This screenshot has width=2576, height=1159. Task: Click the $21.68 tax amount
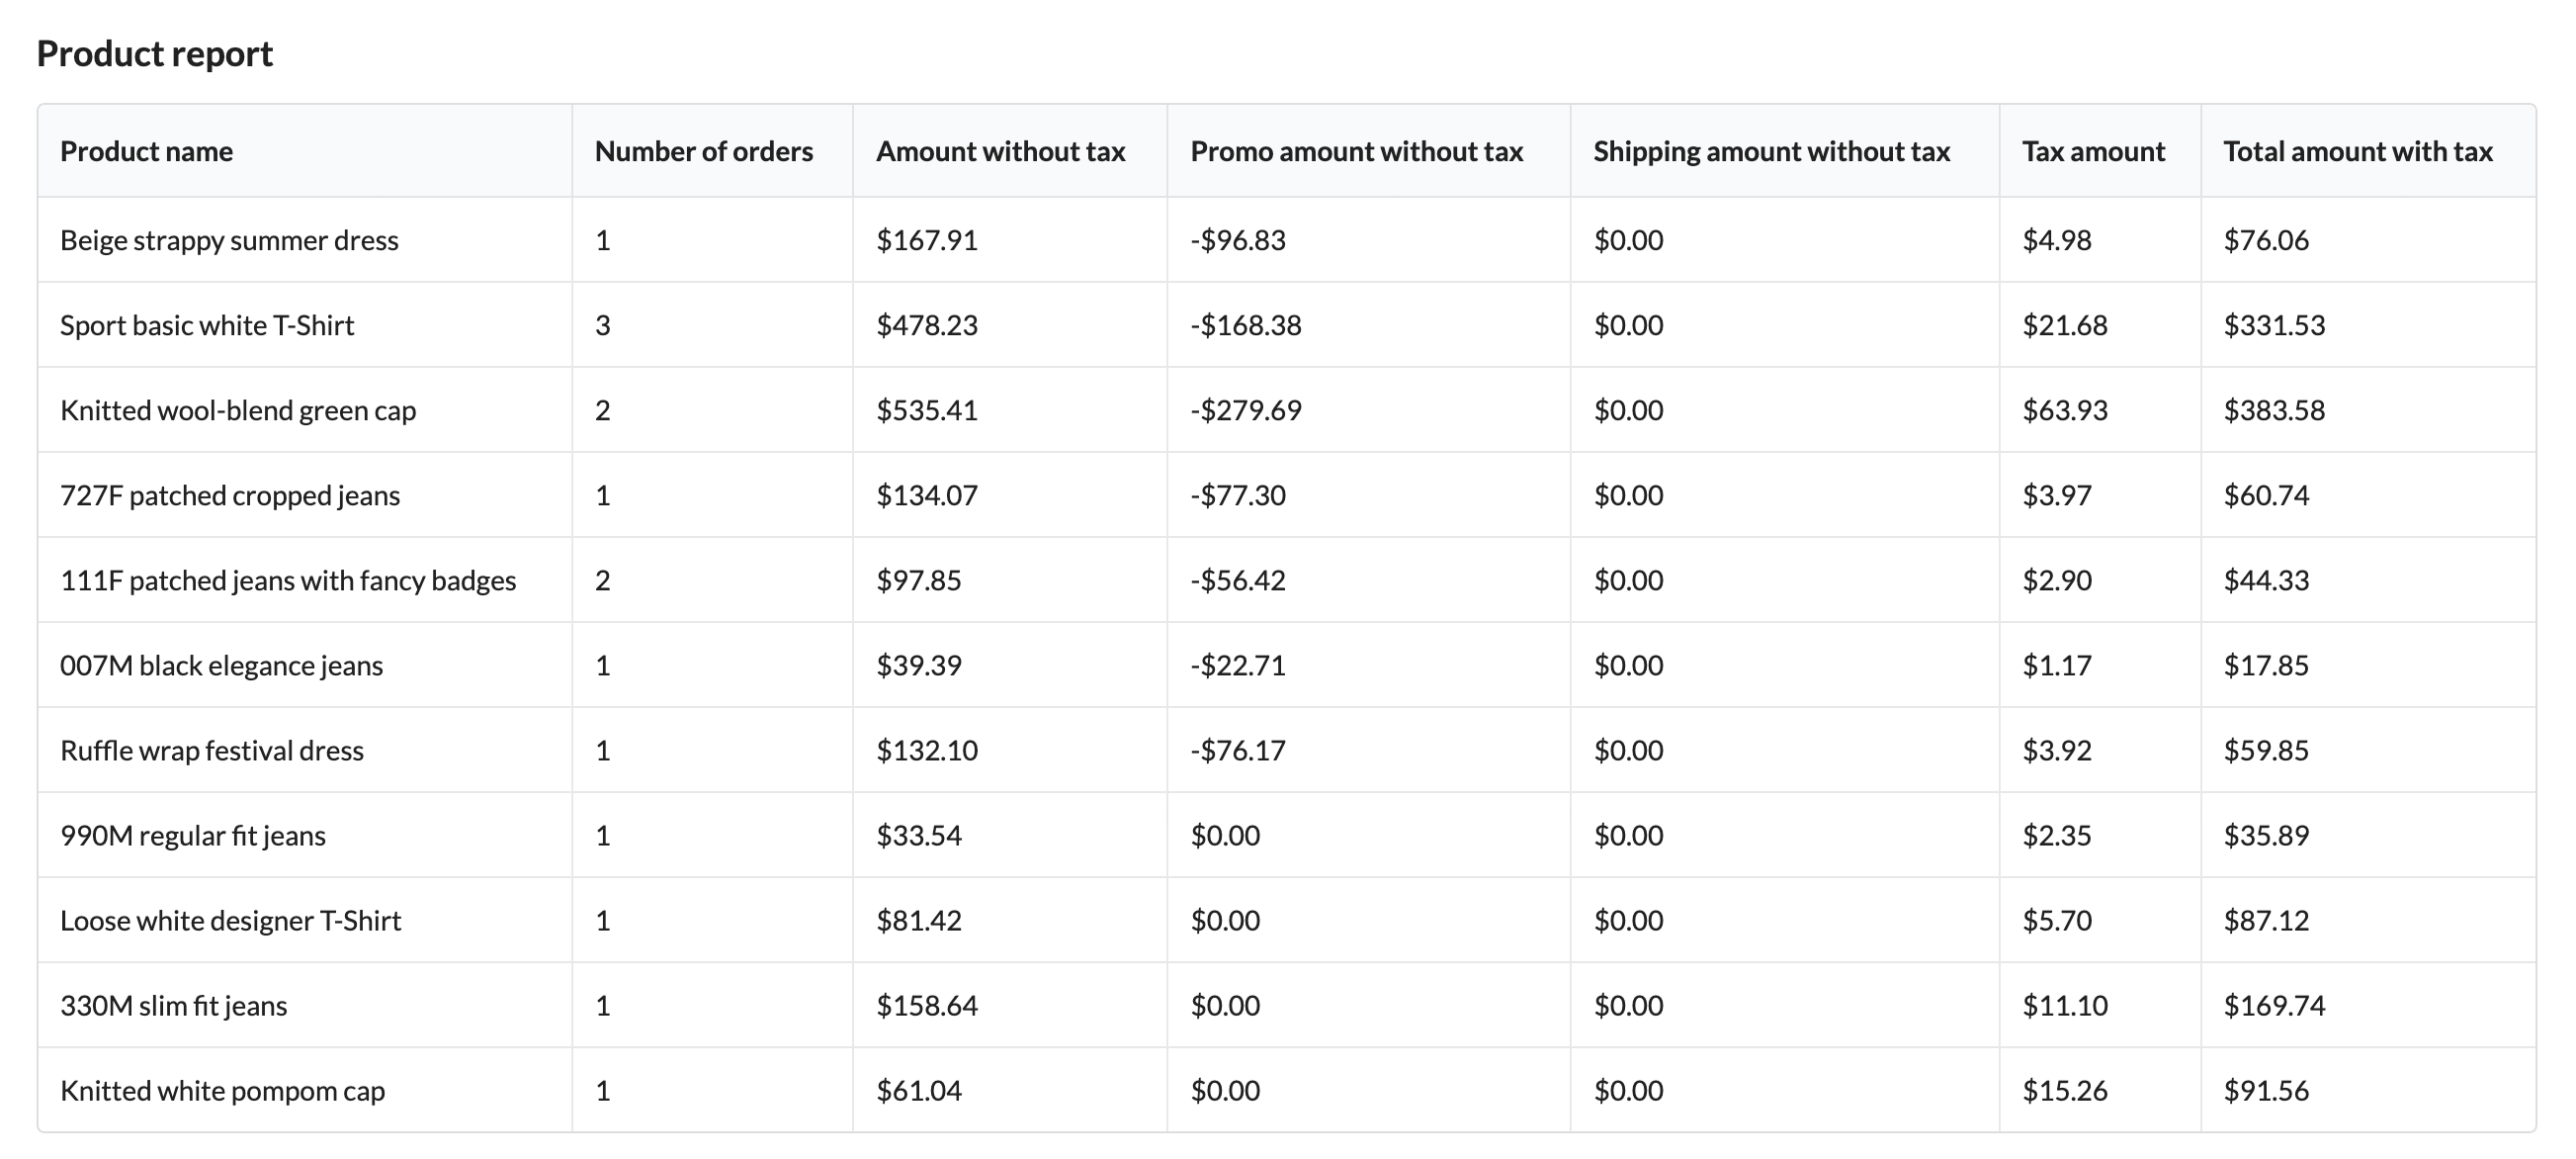tap(2065, 325)
